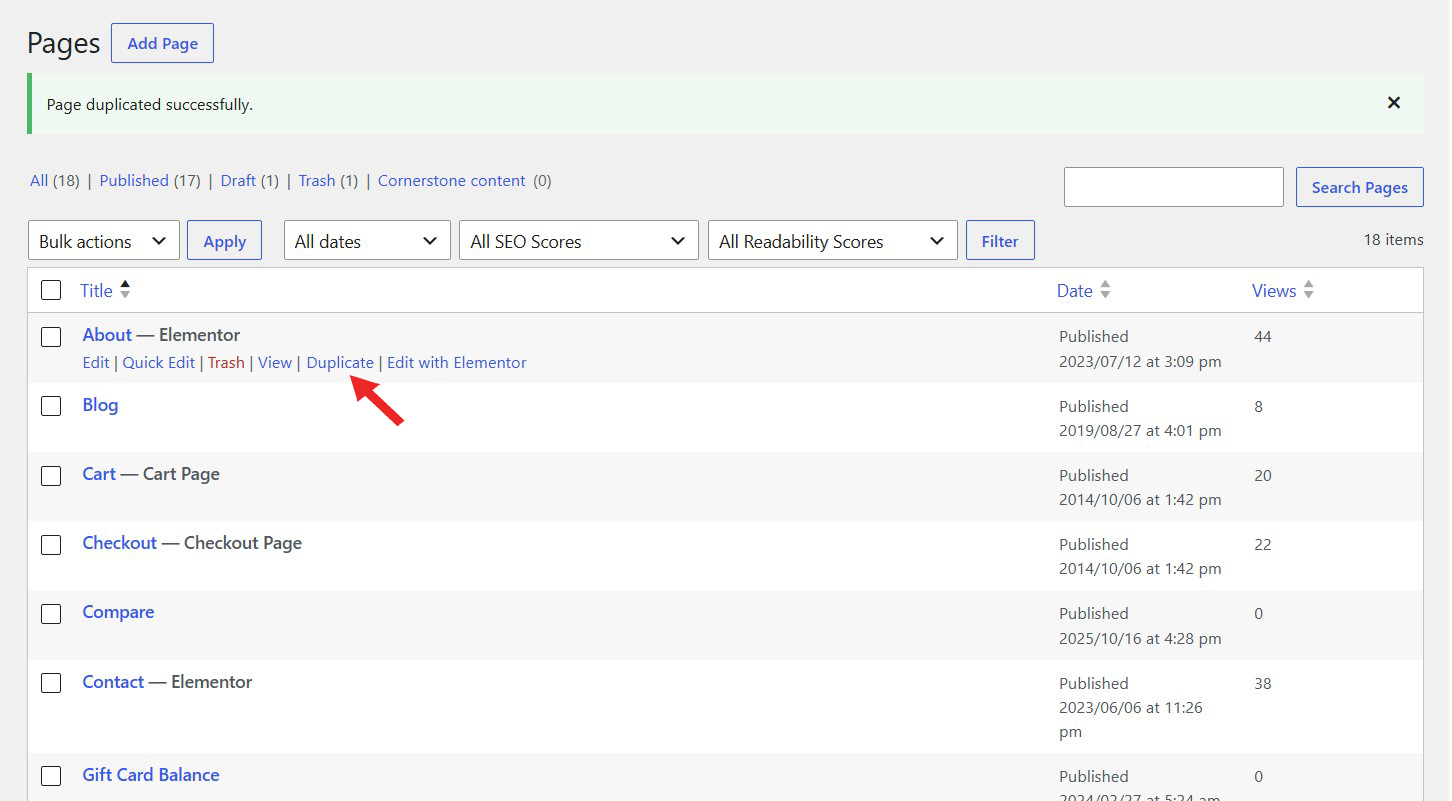Click Edit under the About page
This screenshot has height=801, width=1452.
point(96,363)
